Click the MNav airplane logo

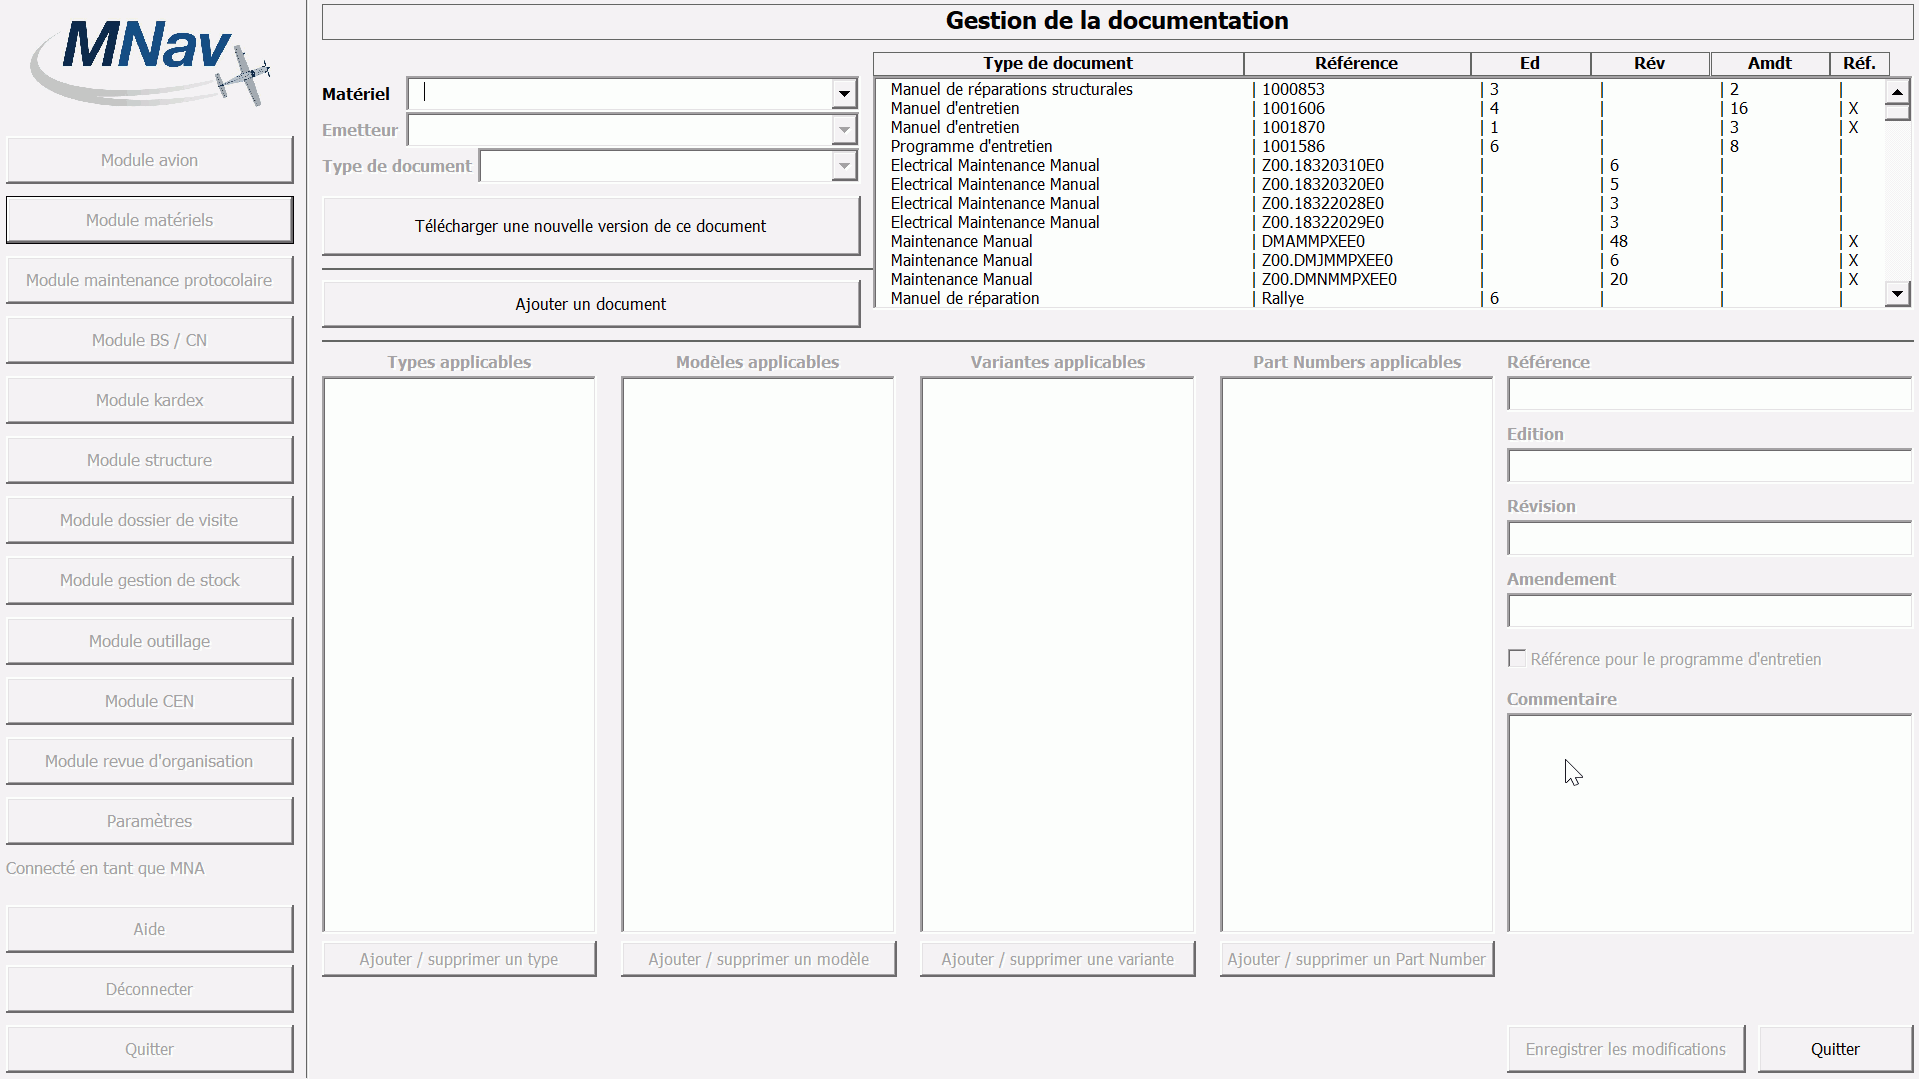pos(150,62)
